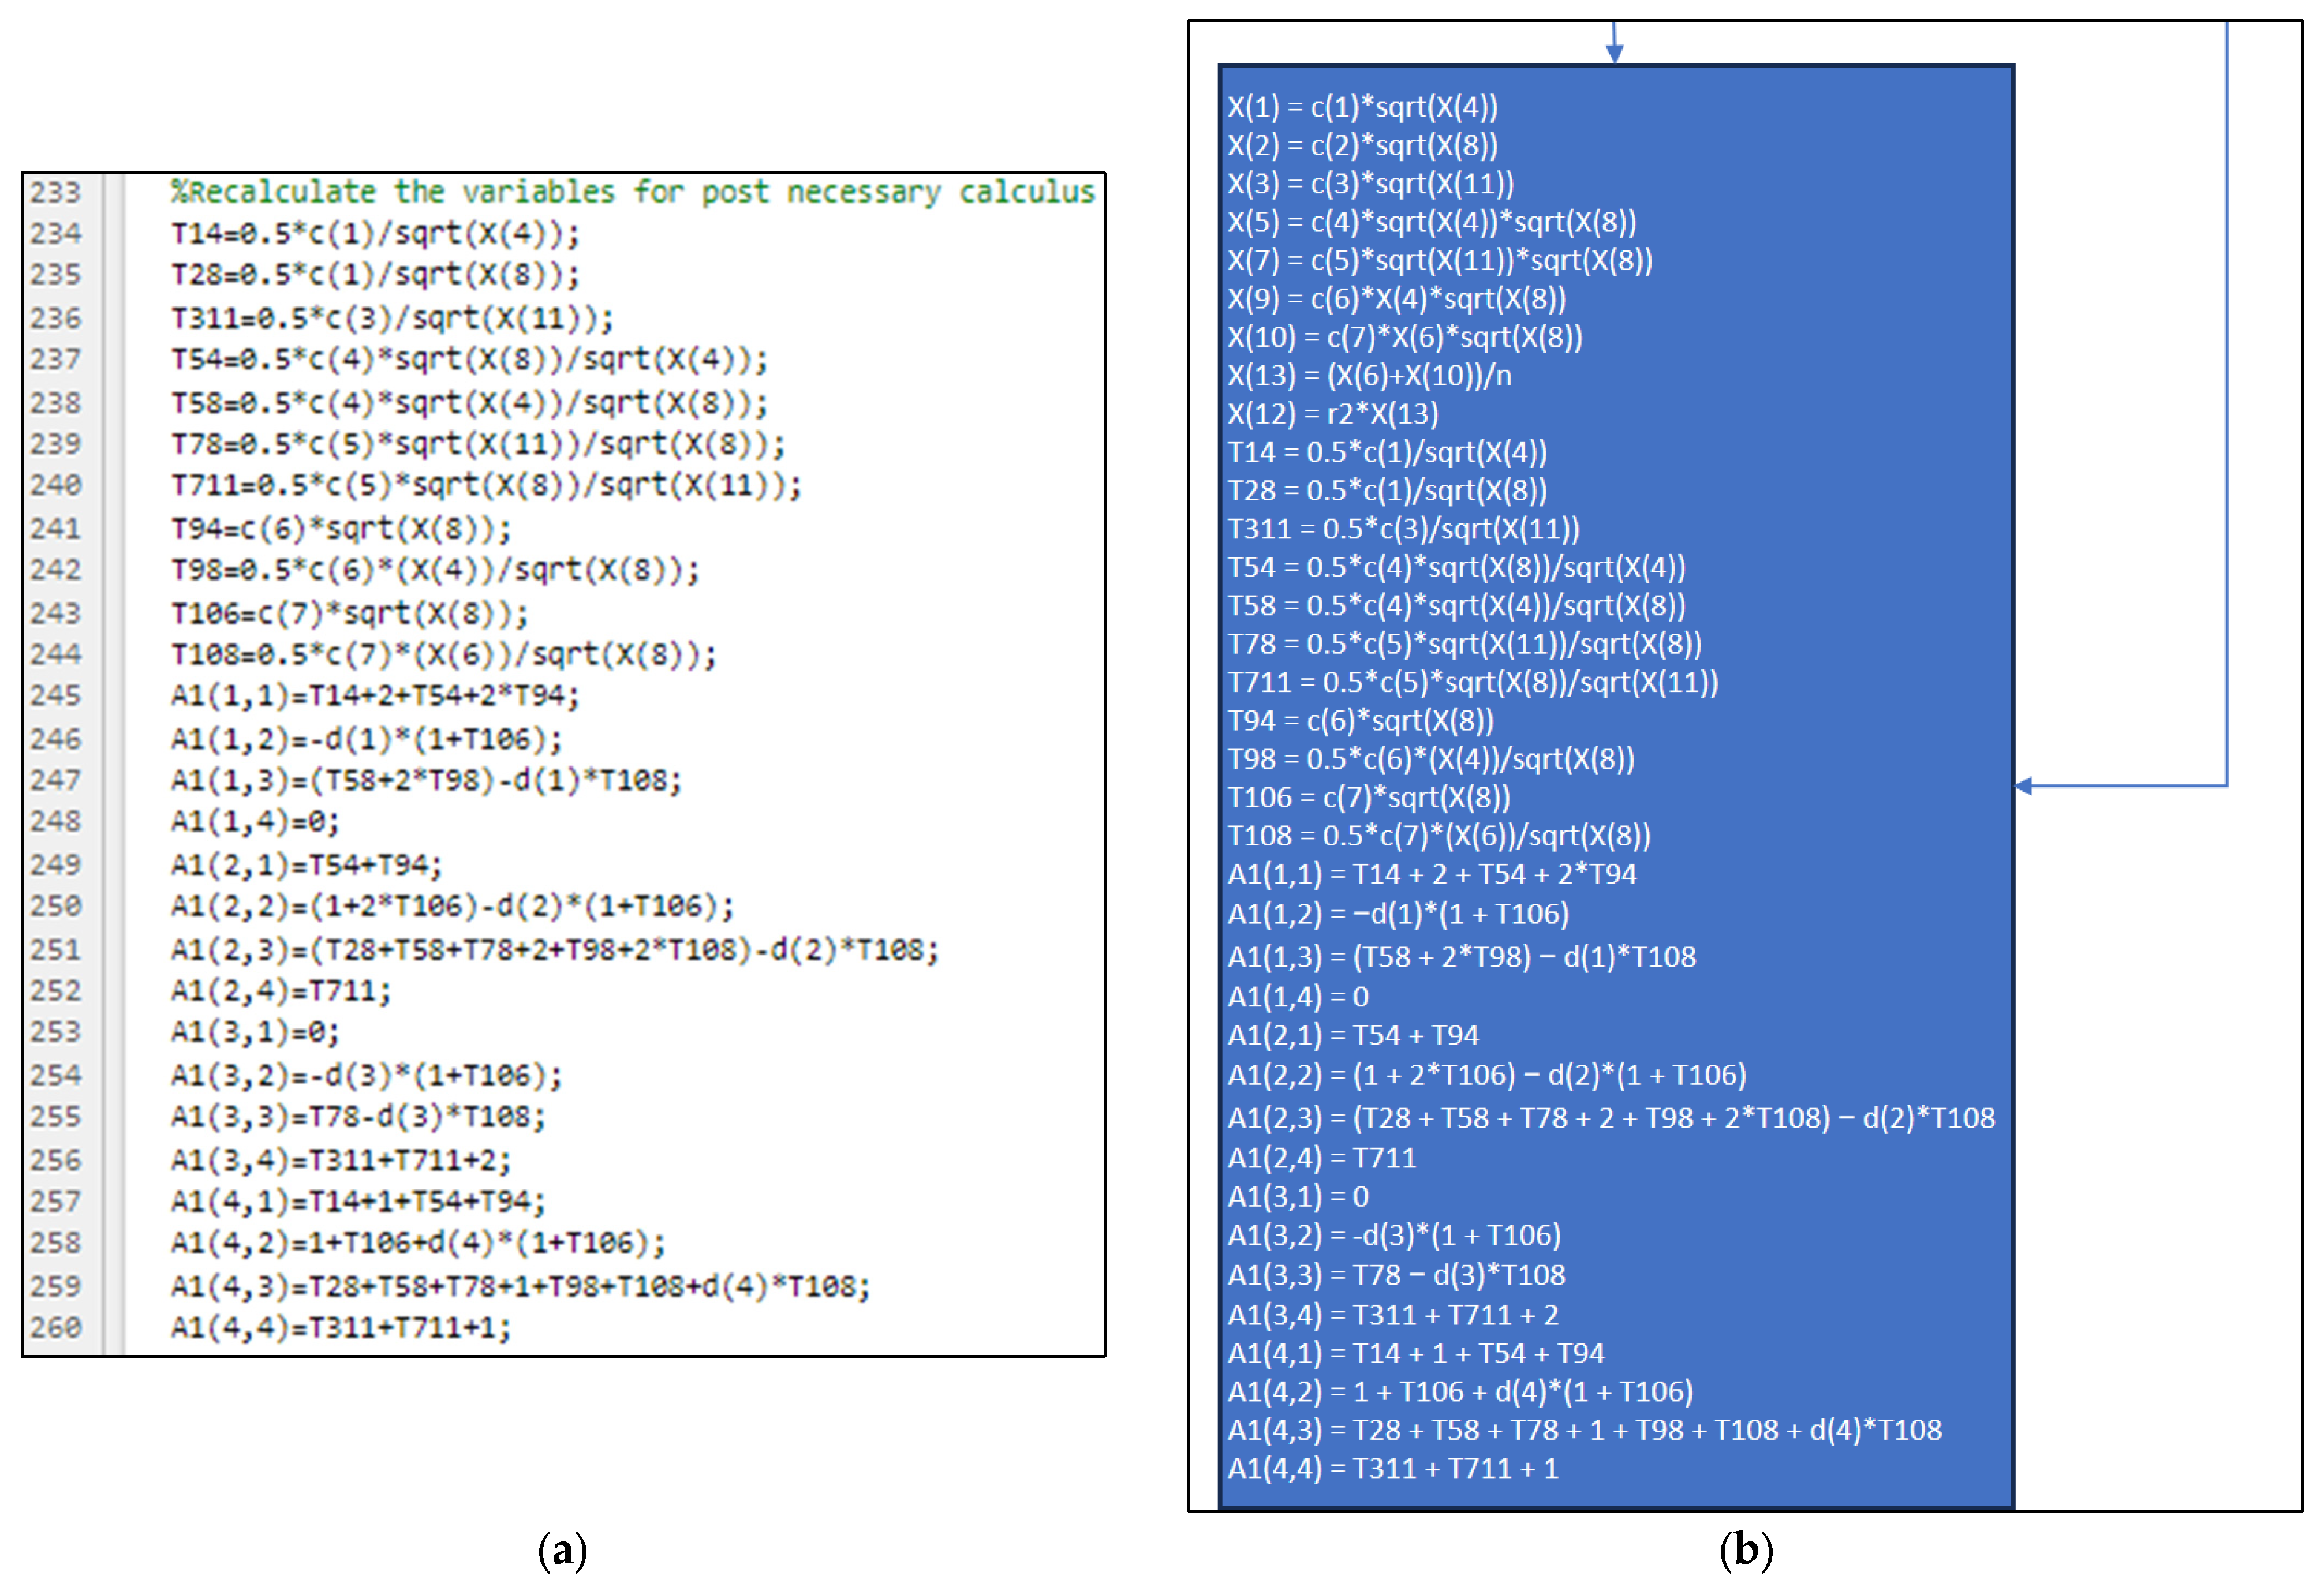
Task: Click flowchart line T94 = c(6)*sqrt(X(8))
Action: 1360,720
